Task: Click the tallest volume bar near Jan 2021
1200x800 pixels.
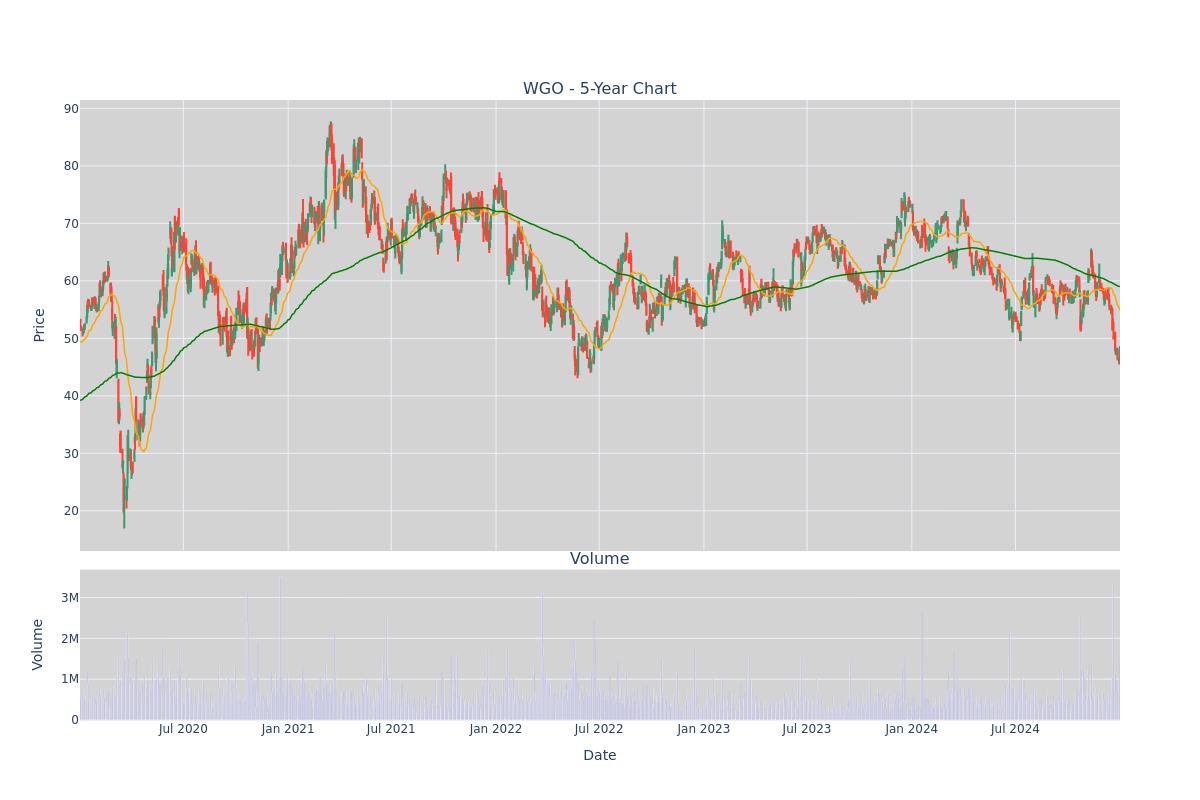Action: click(x=280, y=648)
